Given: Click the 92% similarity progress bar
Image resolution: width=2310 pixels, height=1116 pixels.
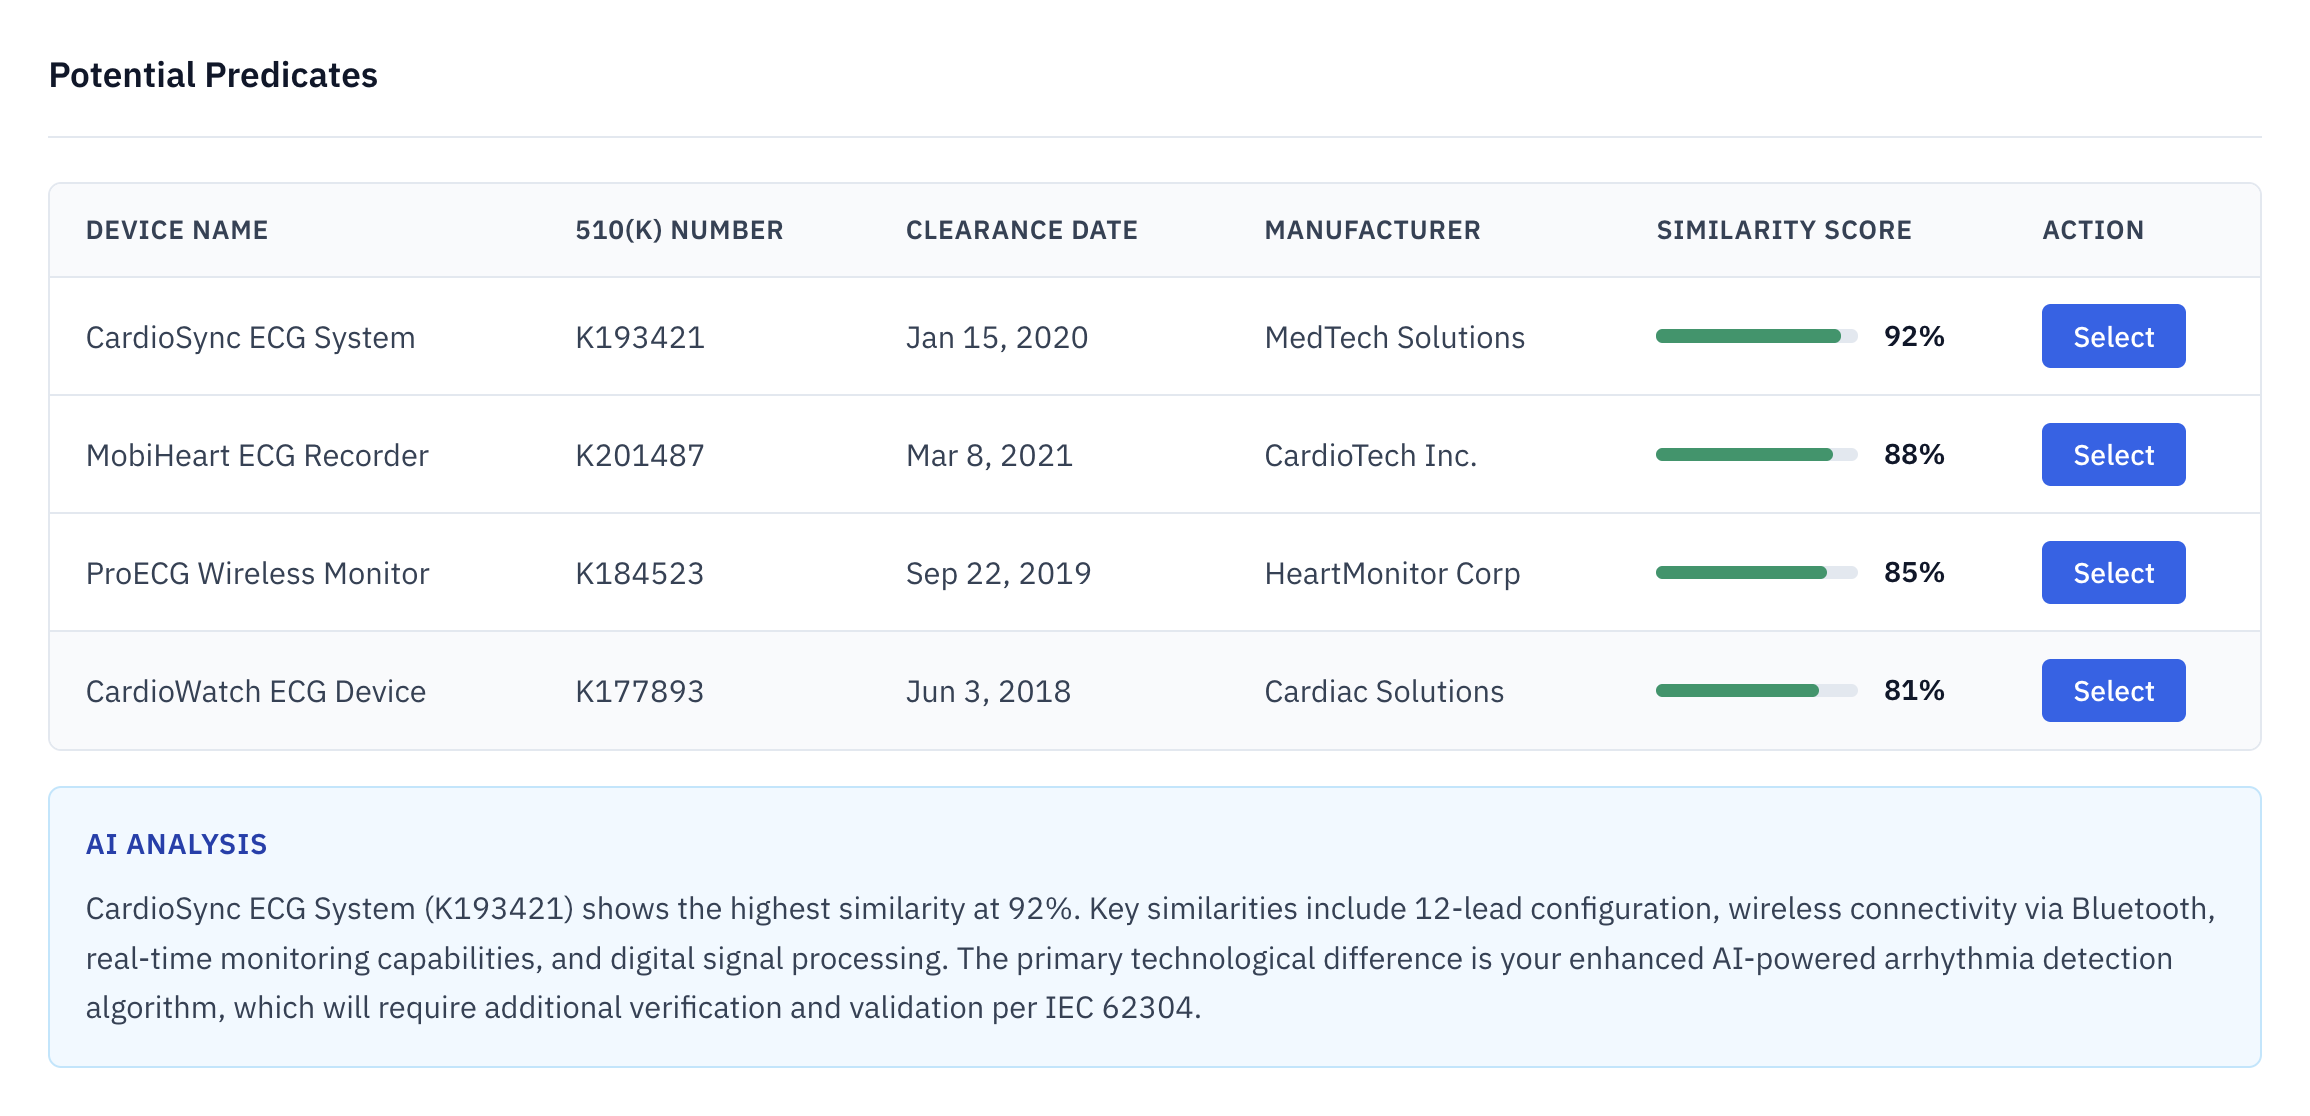Looking at the screenshot, I should click(1756, 336).
